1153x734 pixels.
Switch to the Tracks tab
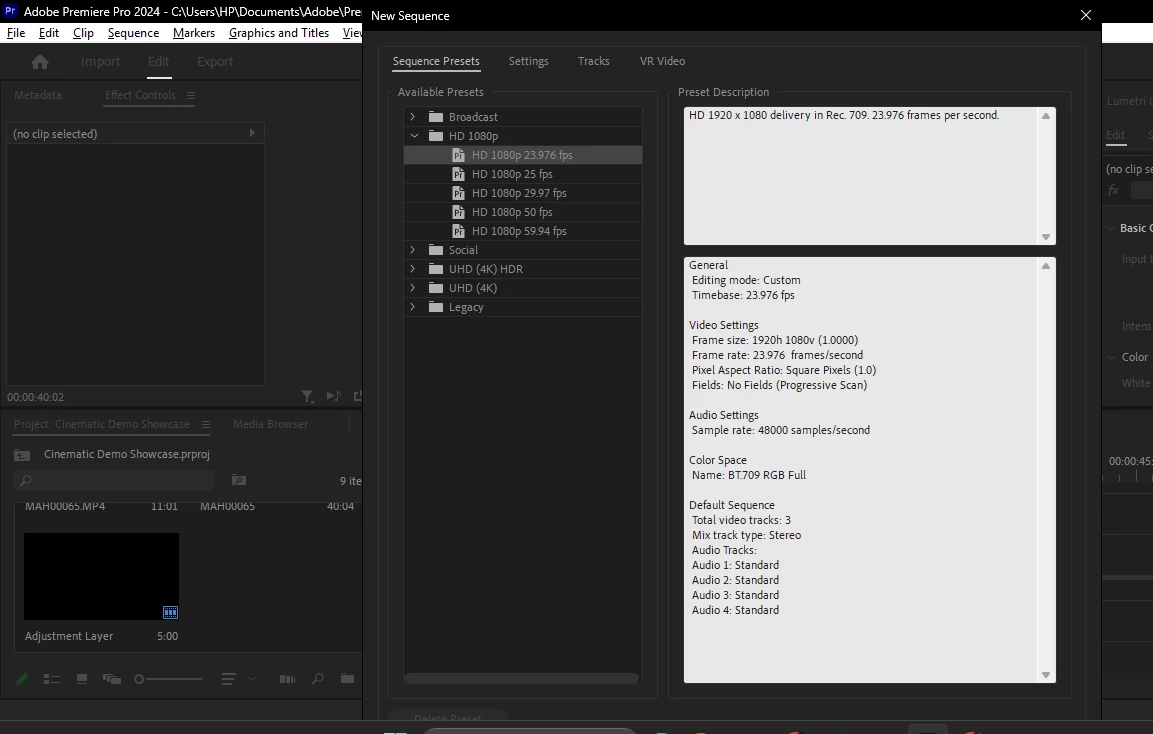tap(593, 61)
